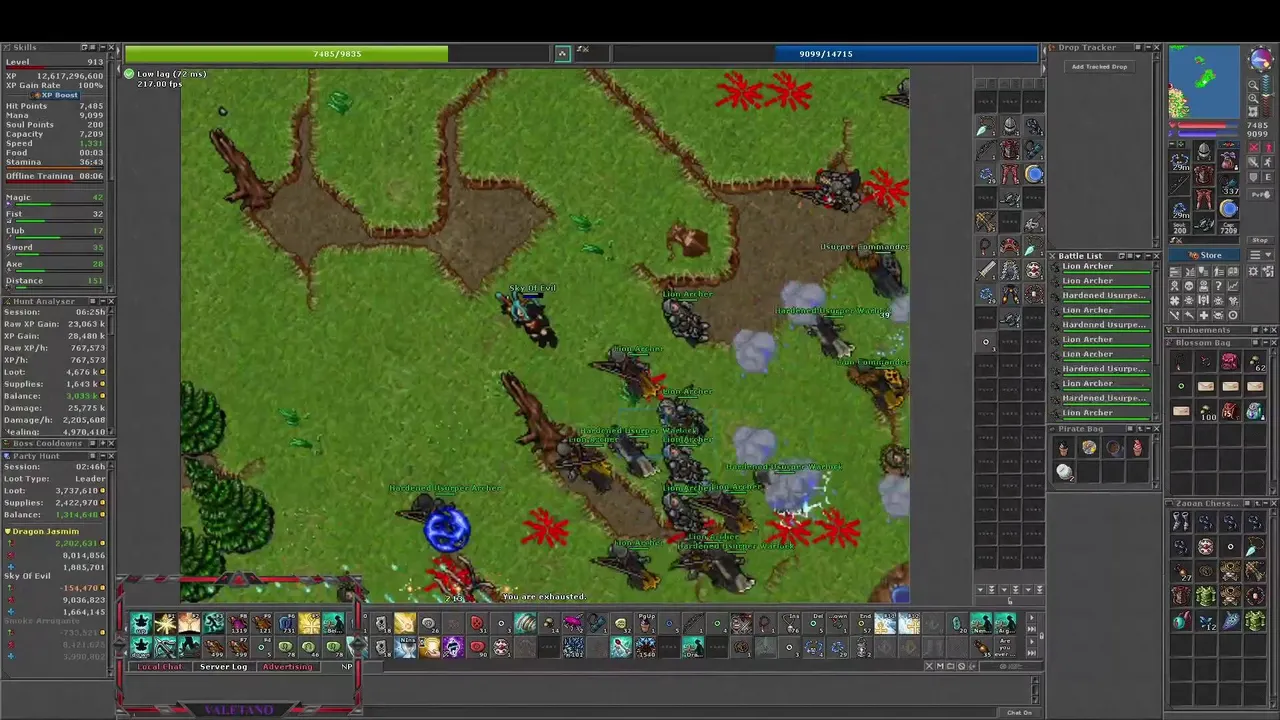Viewport: 1280px width, 720px height.
Task: Collapse the Battle List panel
Action: [x=1147, y=256]
